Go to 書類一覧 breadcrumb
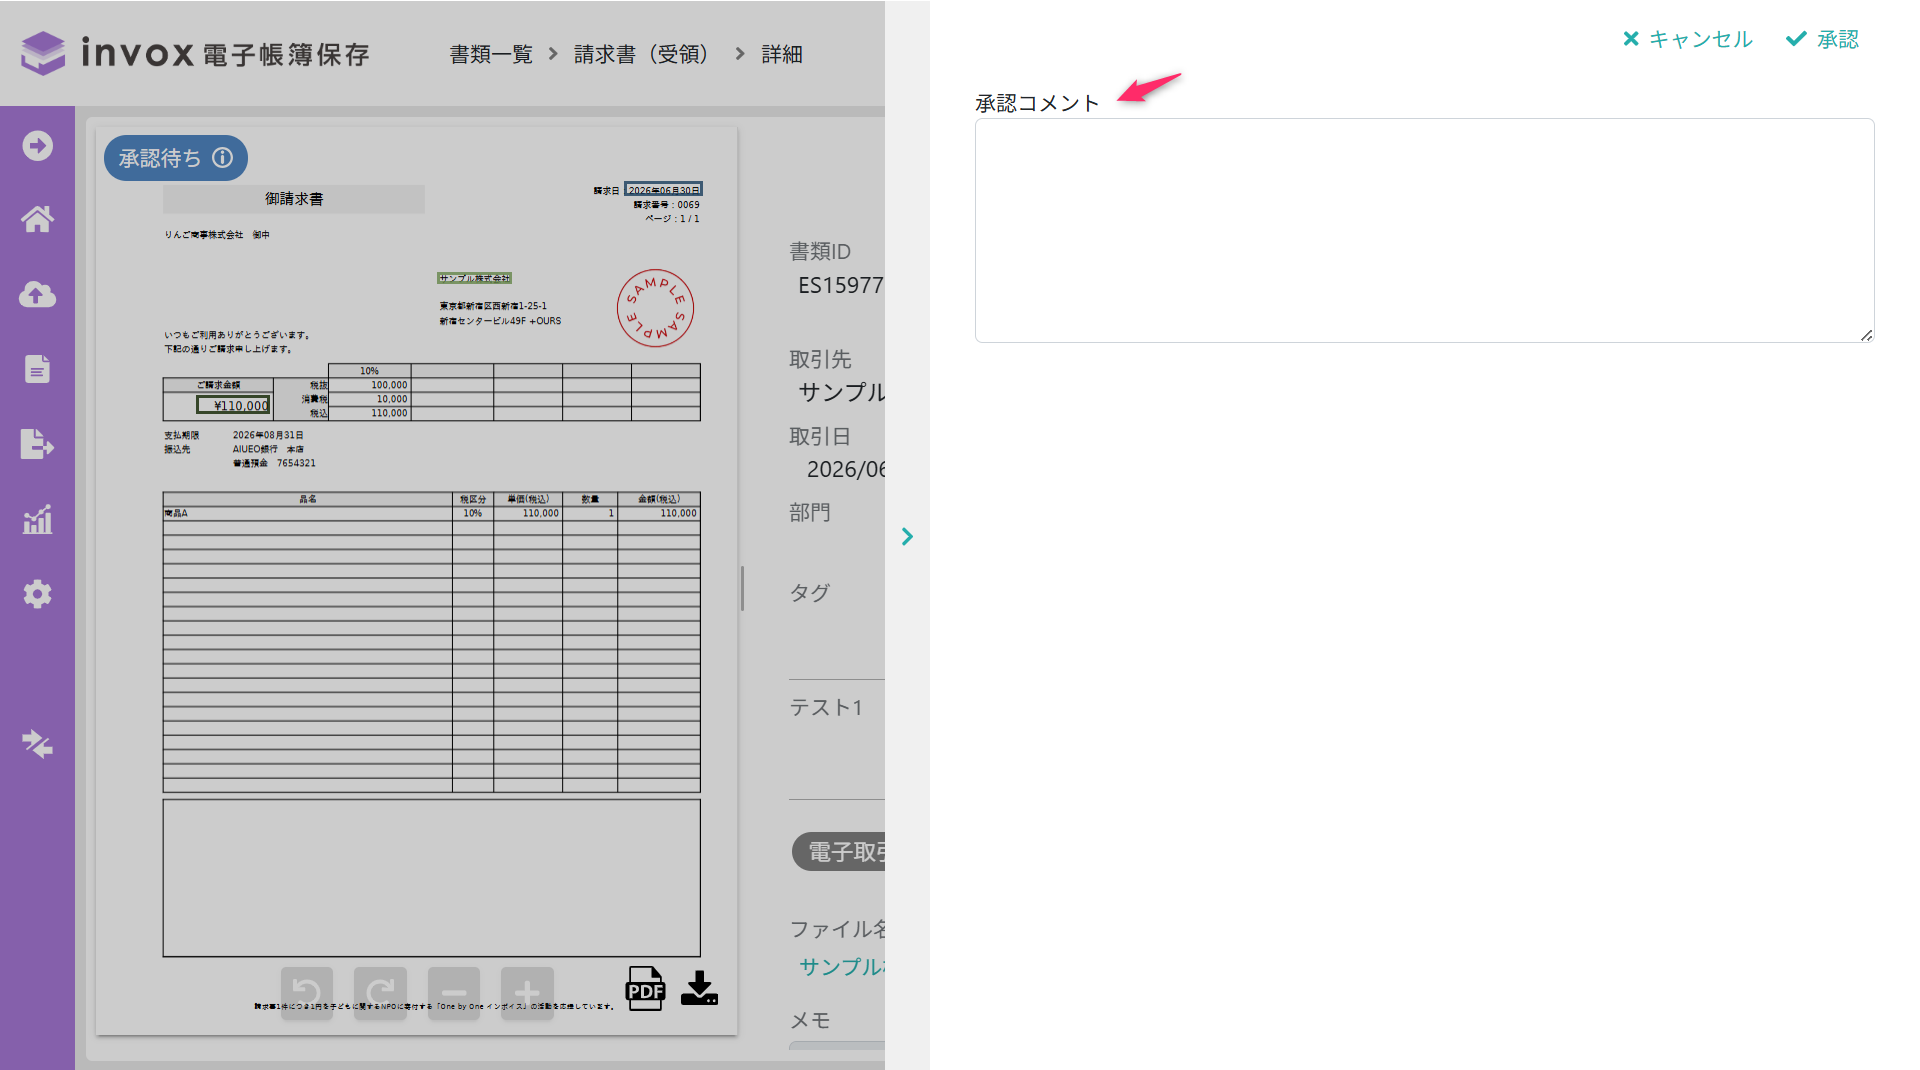This screenshot has height=1070, width=1920. pos(491,54)
